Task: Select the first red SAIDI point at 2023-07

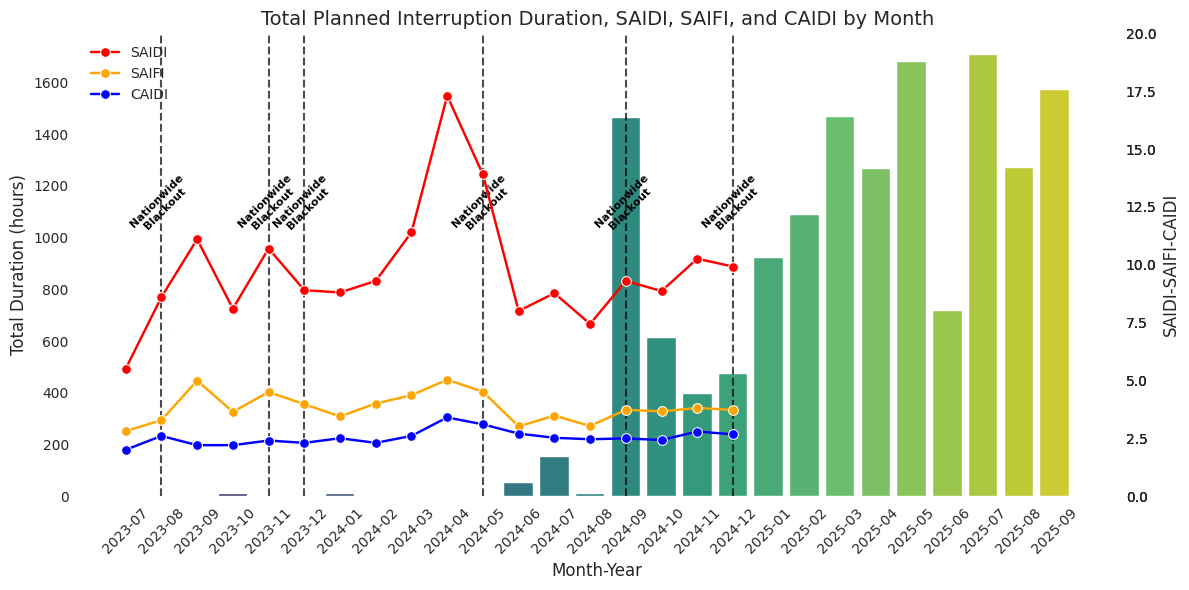Action: point(126,369)
